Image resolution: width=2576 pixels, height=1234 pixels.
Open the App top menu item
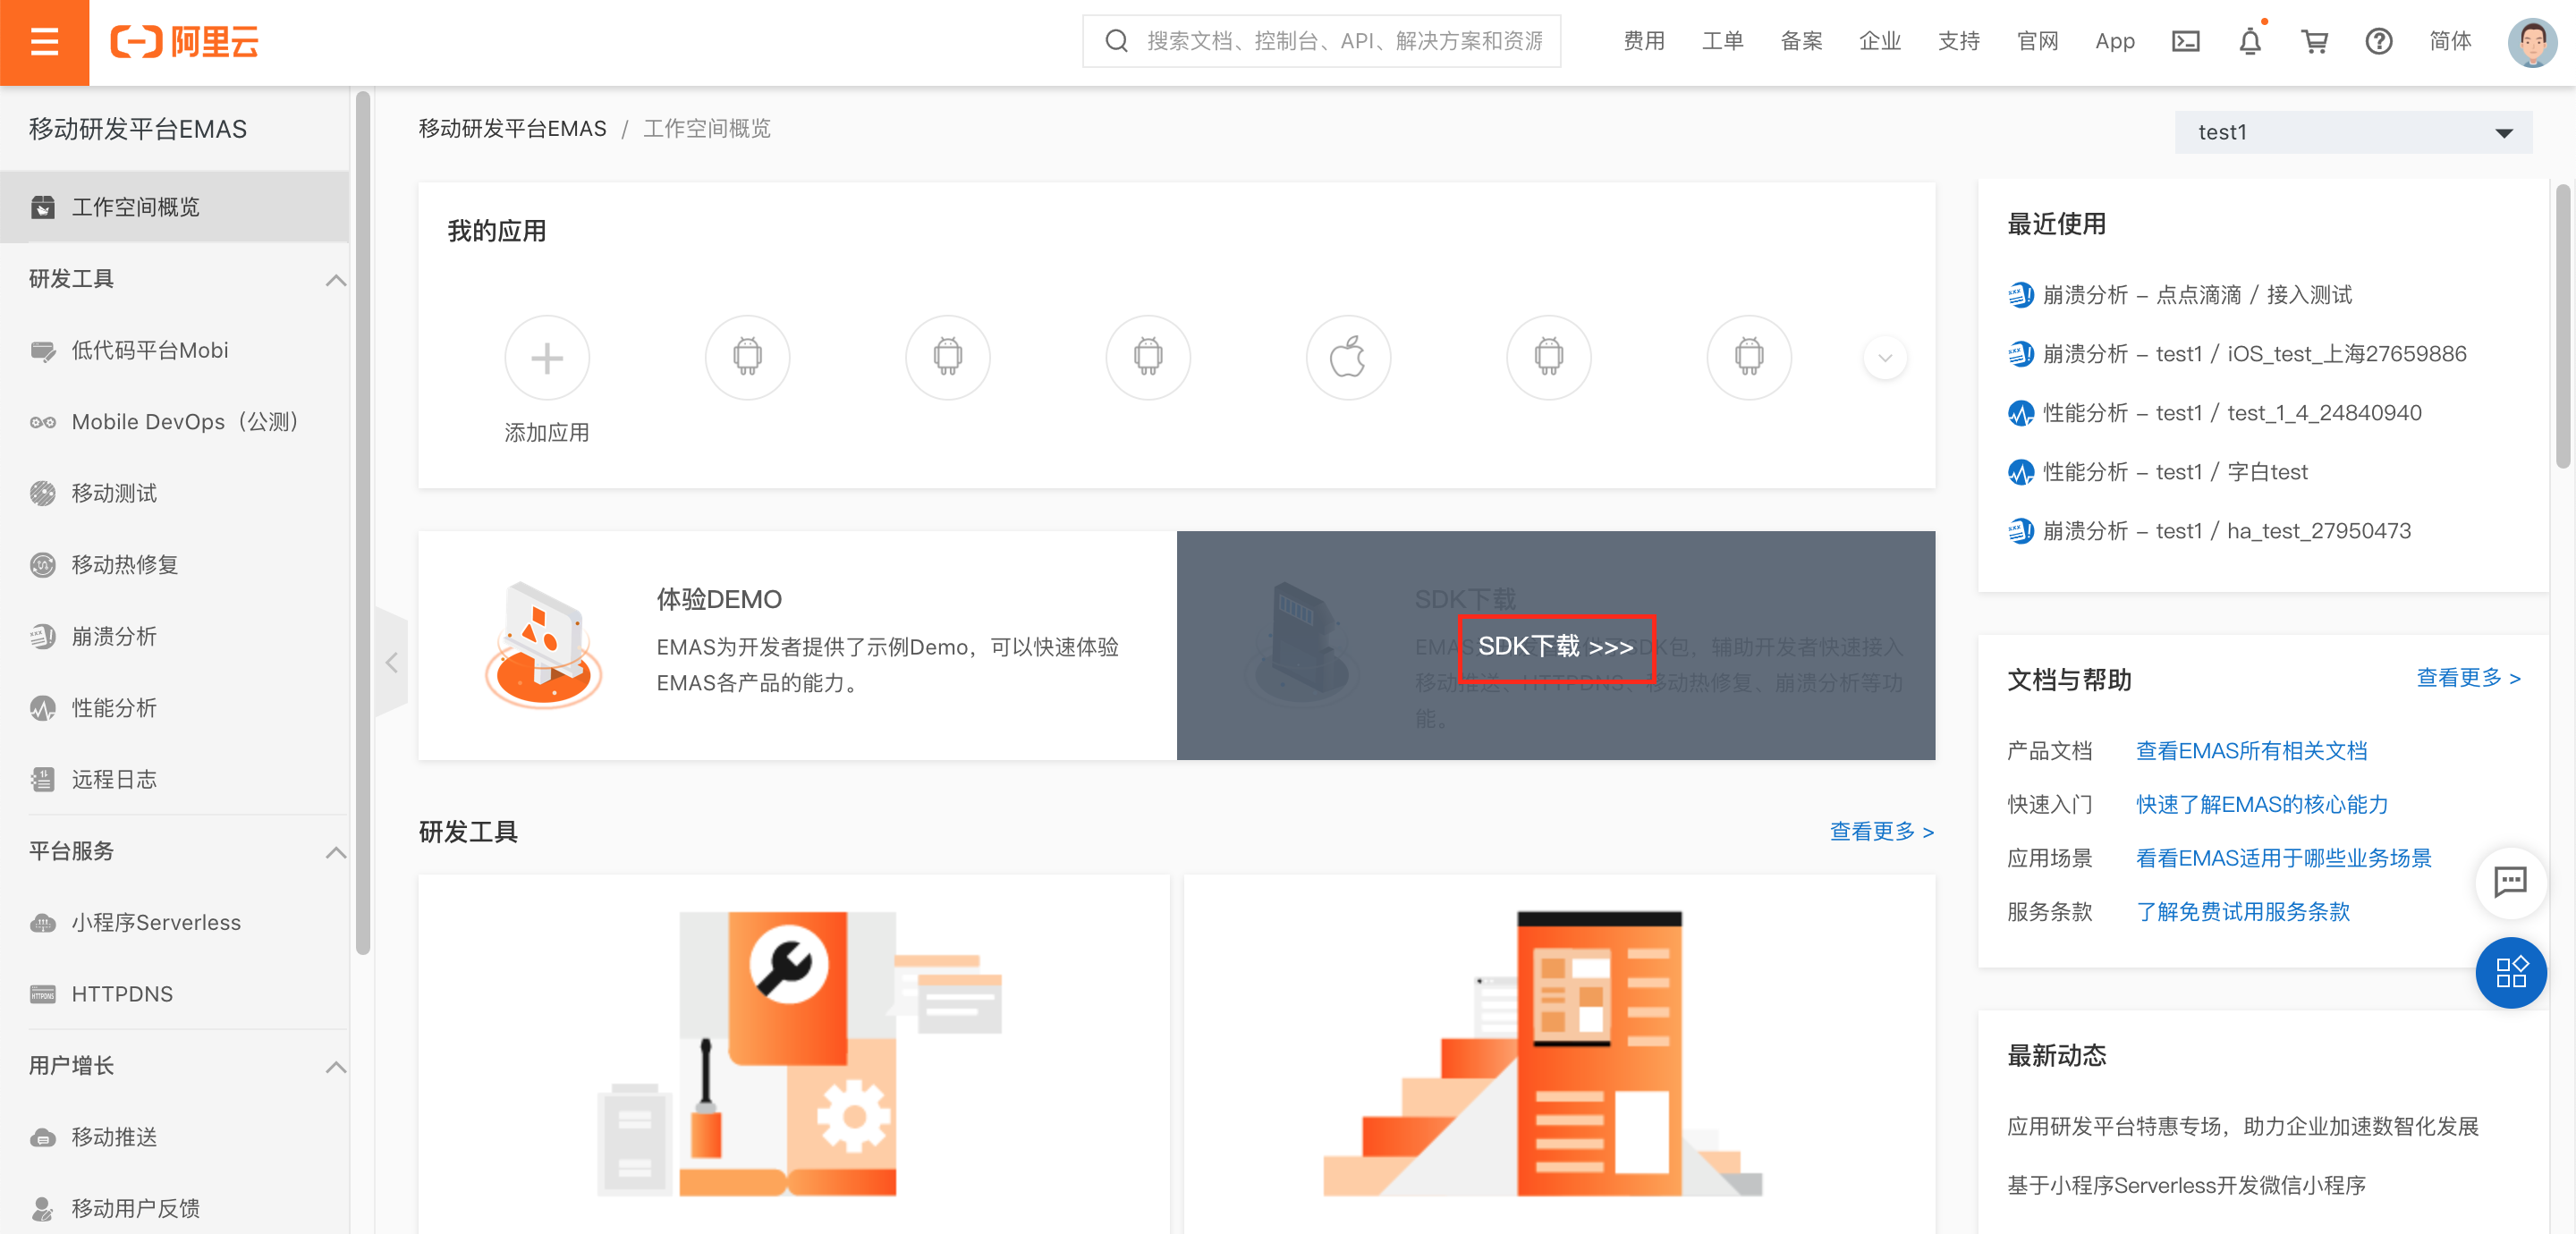2114,41
